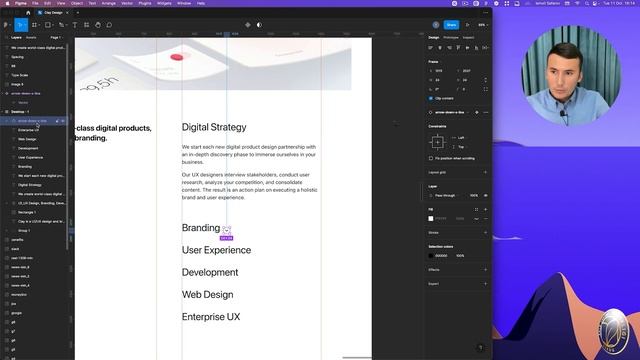
Task: Present the prototype with the play button
Action: coord(468,25)
